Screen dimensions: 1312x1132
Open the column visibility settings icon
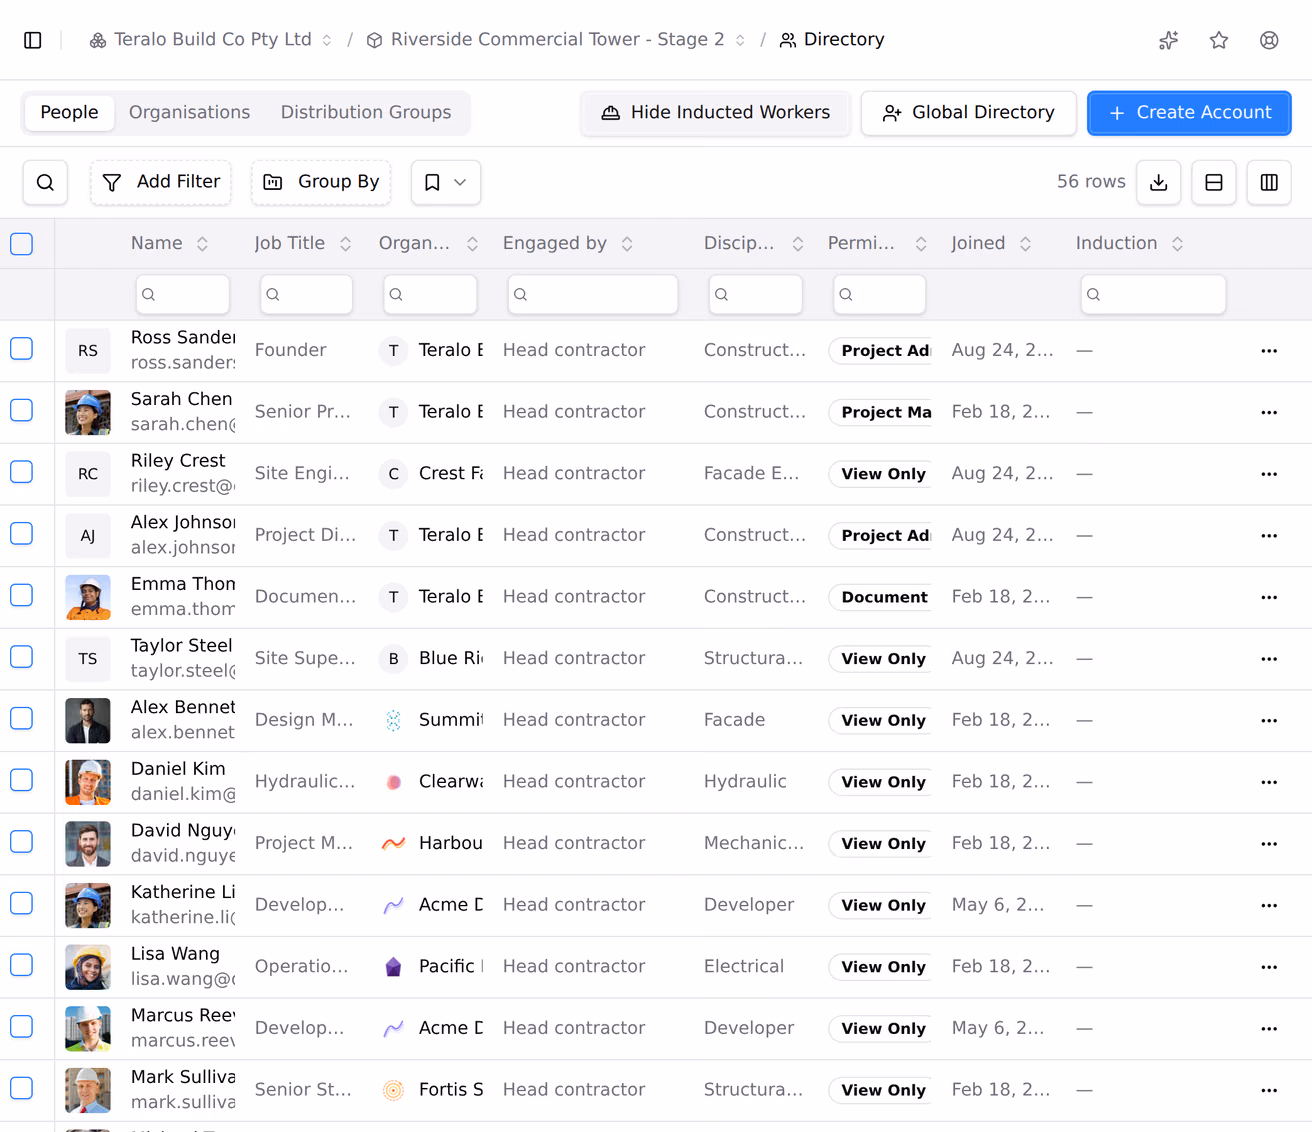[x=1269, y=182]
